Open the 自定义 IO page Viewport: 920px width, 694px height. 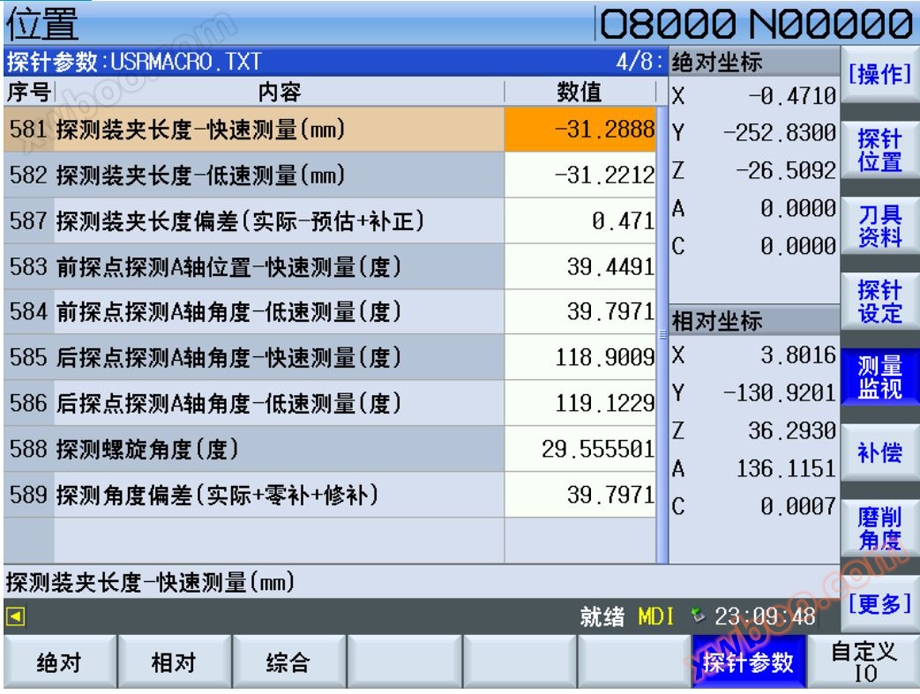click(864, 663)
